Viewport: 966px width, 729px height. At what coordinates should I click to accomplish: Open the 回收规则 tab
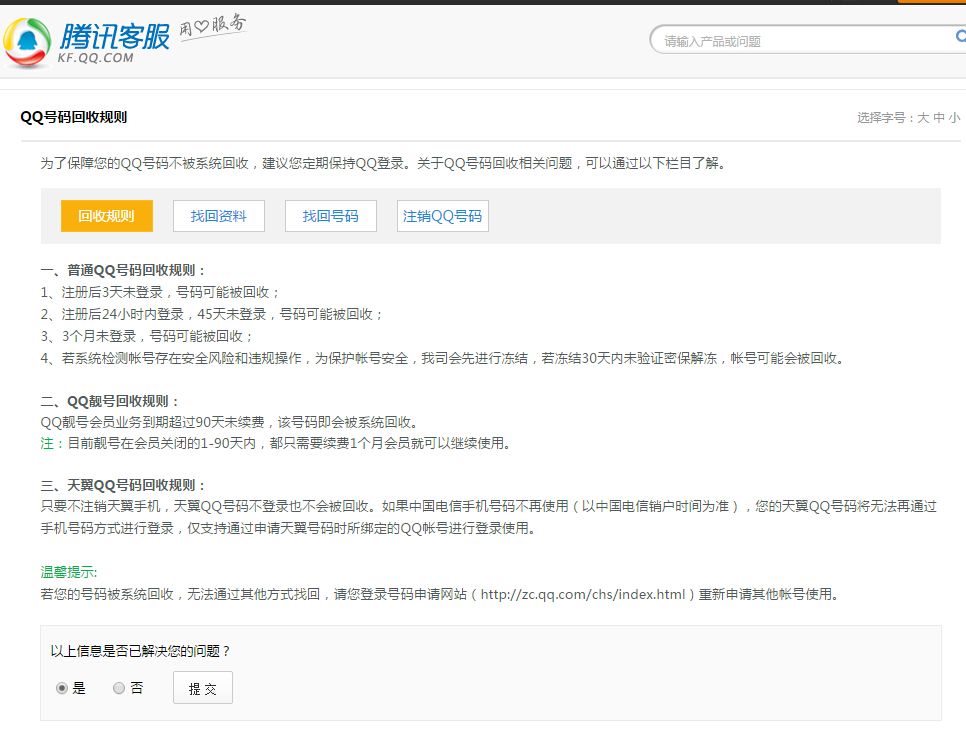click(106, 216)
